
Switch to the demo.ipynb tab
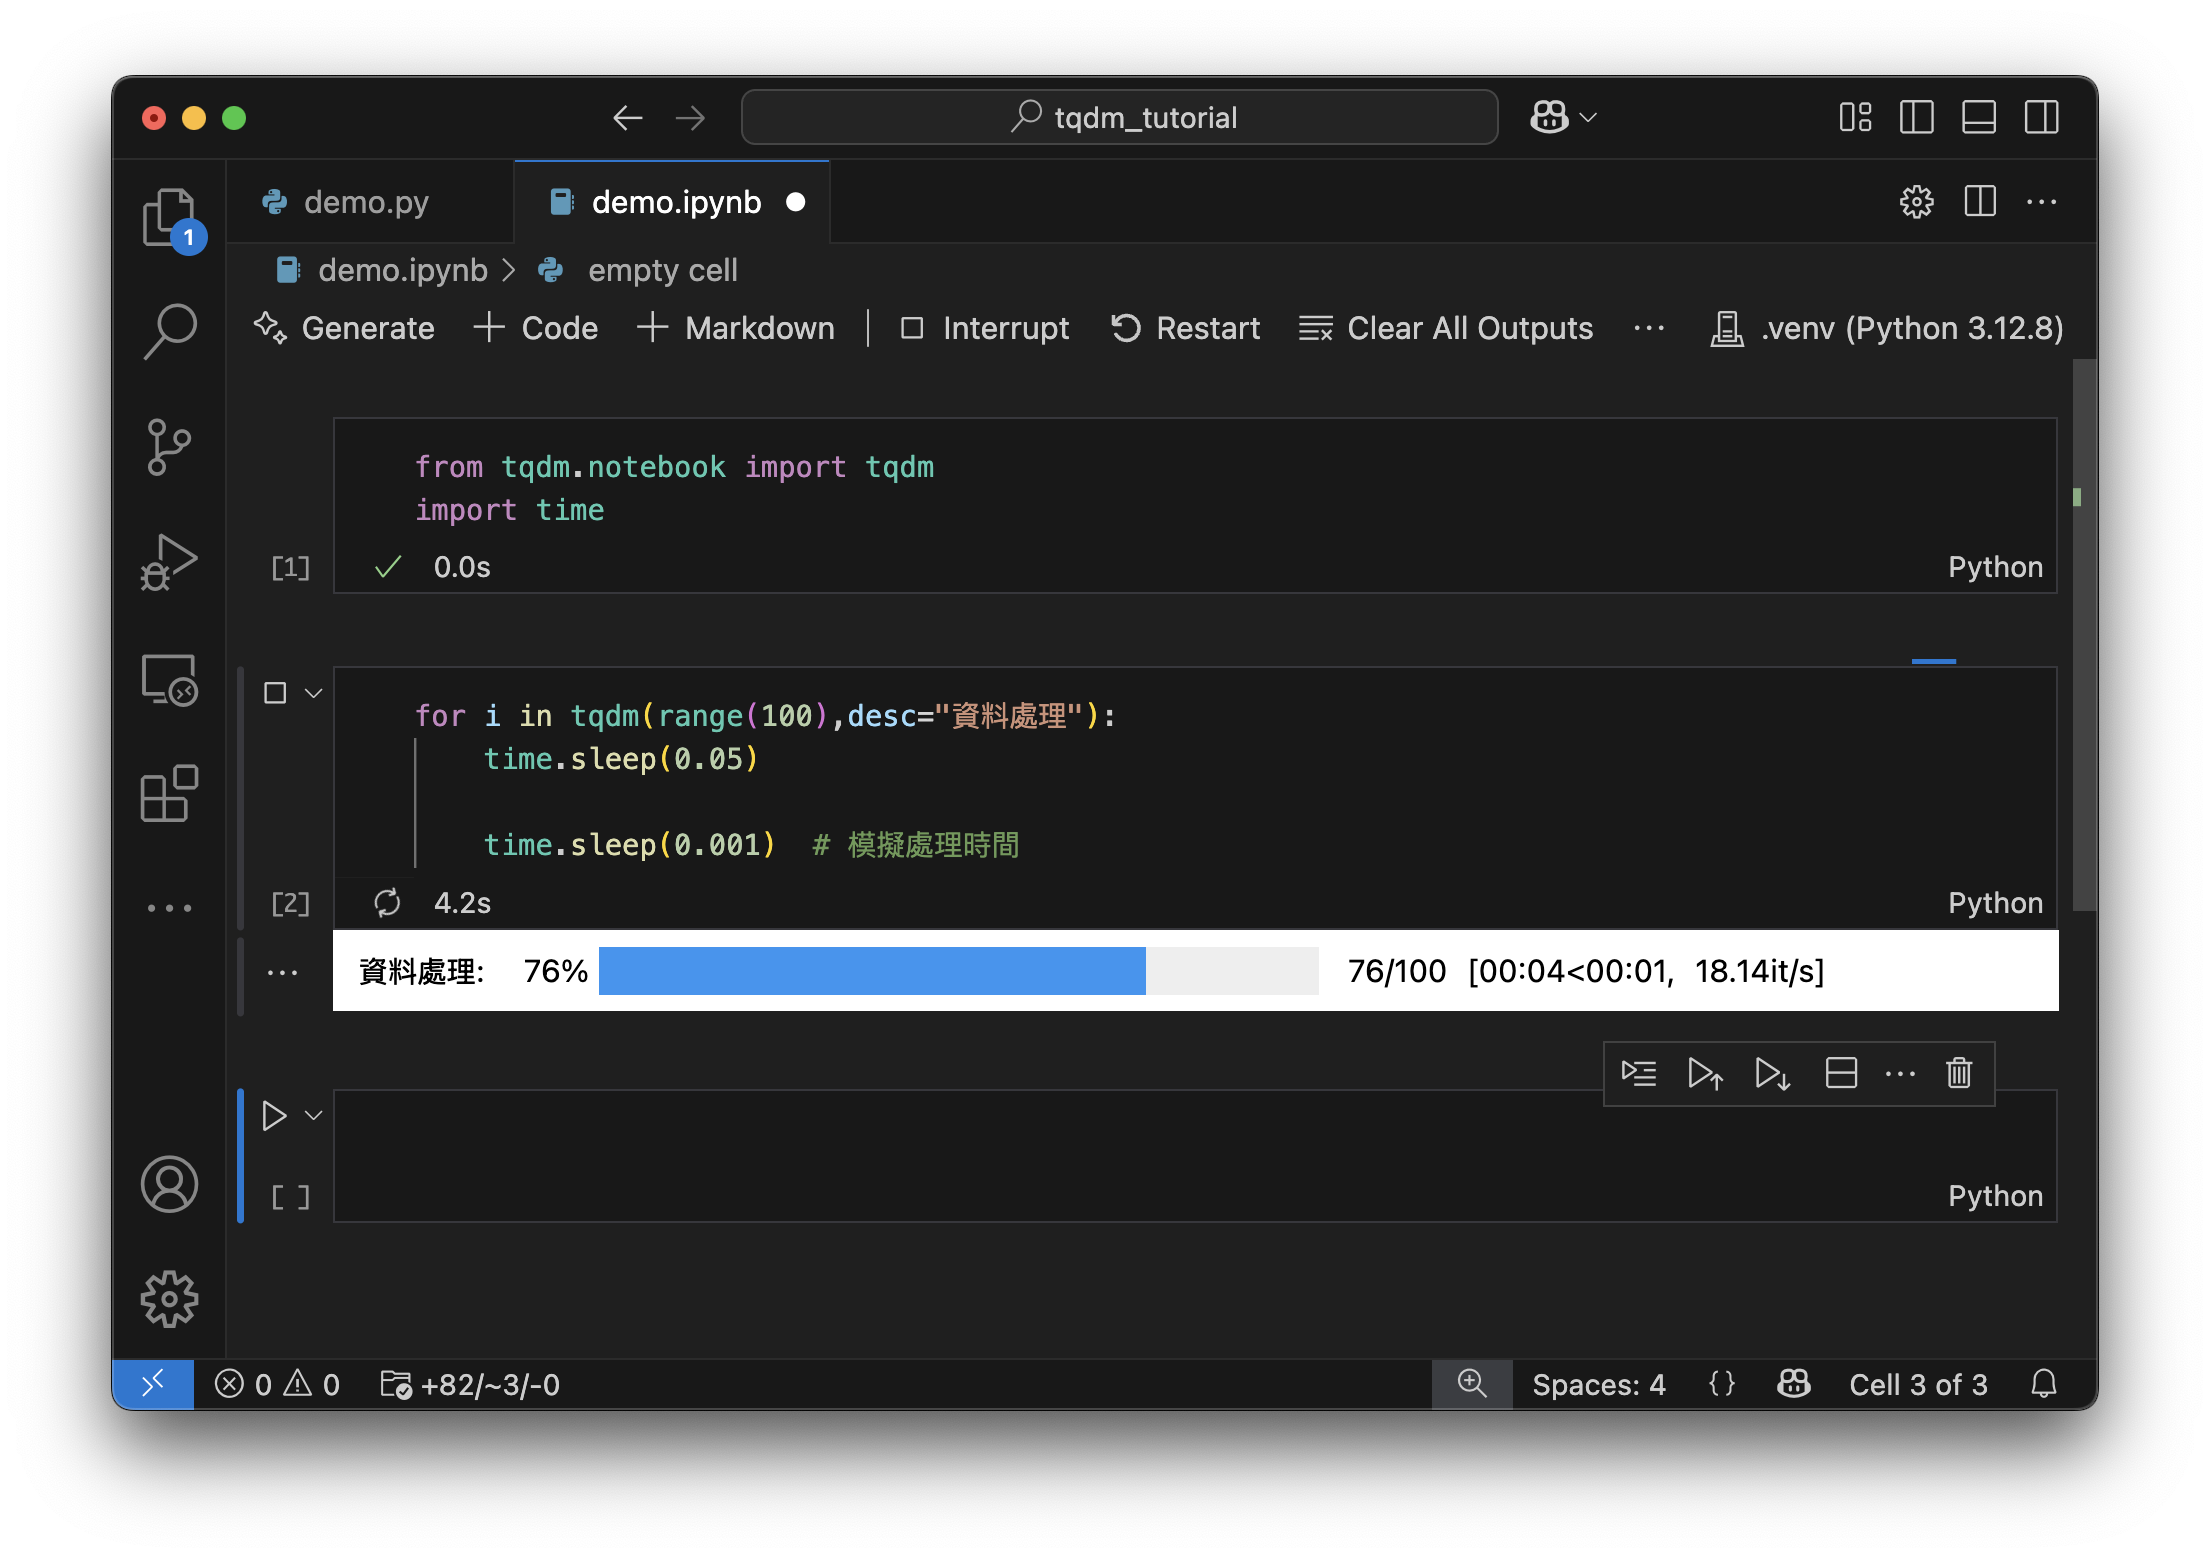[672, 202]
